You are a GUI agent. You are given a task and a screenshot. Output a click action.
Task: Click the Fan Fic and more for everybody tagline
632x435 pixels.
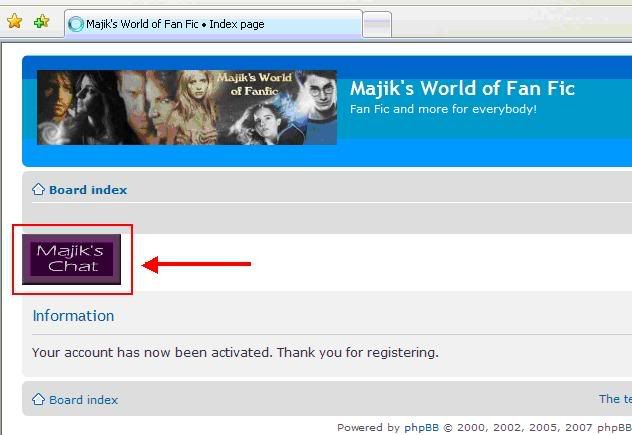(x=443, y=109)
